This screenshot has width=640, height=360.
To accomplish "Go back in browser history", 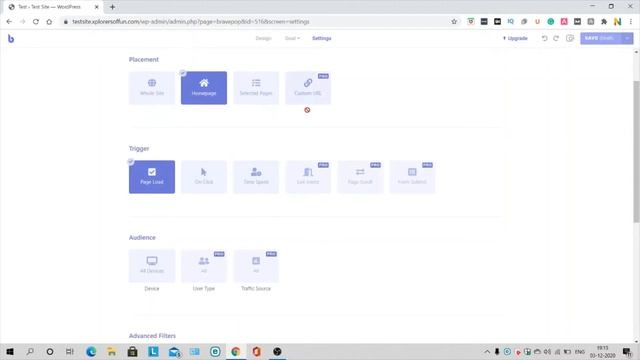I will tap(9, 22).
